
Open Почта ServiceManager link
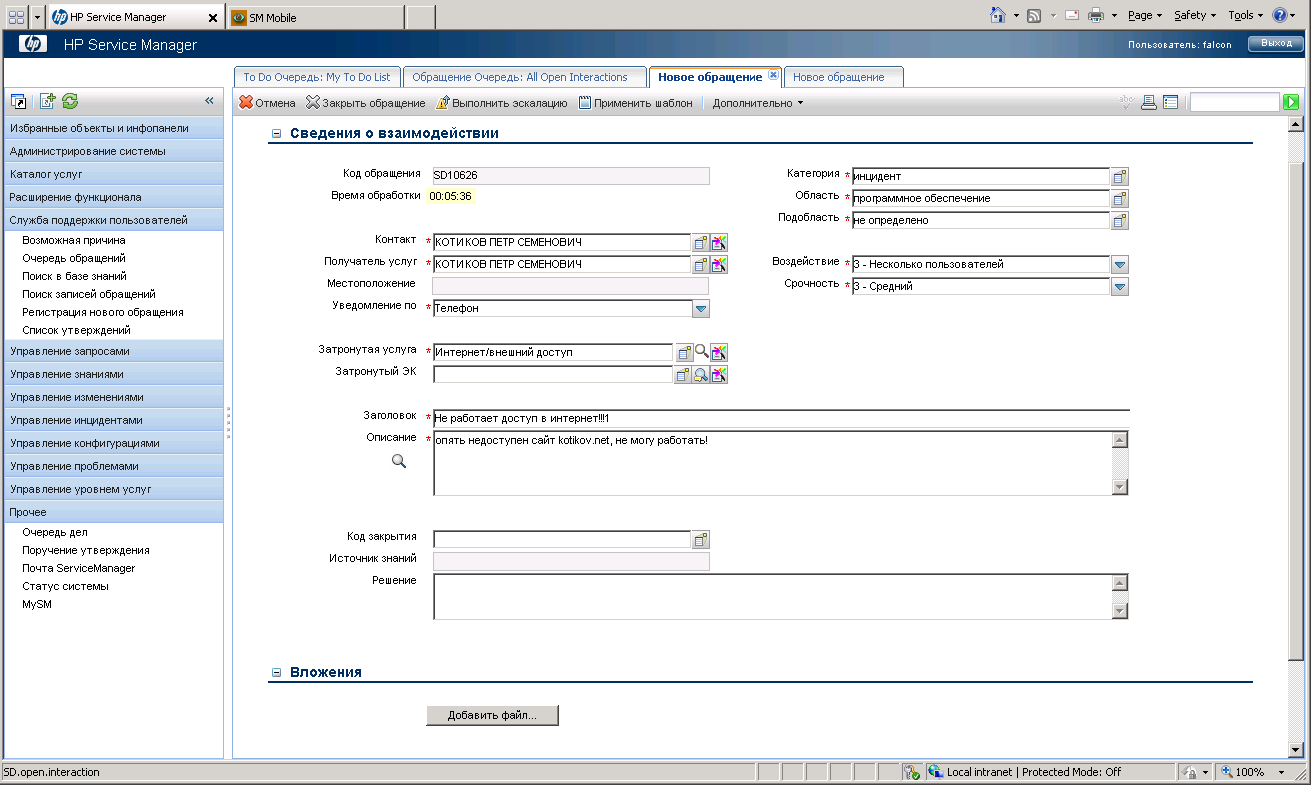78,568
